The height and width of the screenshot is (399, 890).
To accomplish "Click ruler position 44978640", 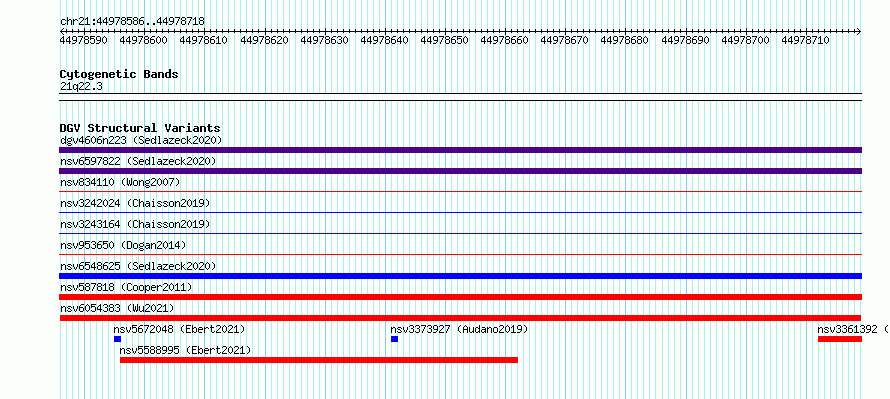I will click(384, 40).
